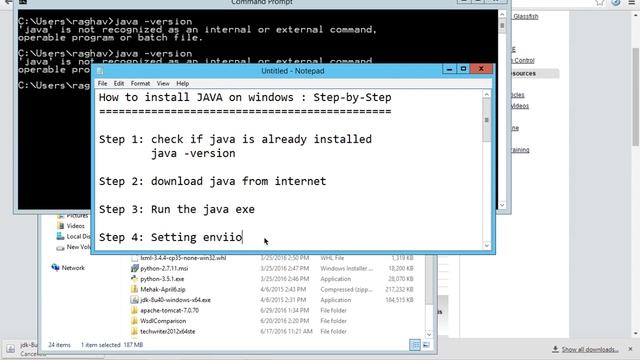Click the Notepad title bar icon
The width and height of the screenshot is (640, 360).
pos(100,71)
